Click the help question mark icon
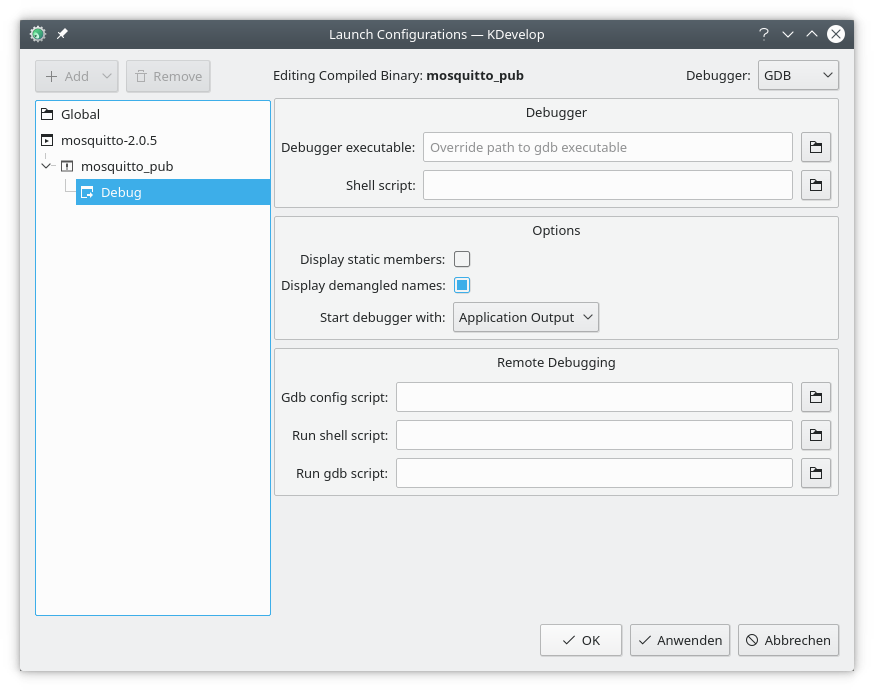The height and width of the screenshot is (691, 874). click(x=764, y=34)
